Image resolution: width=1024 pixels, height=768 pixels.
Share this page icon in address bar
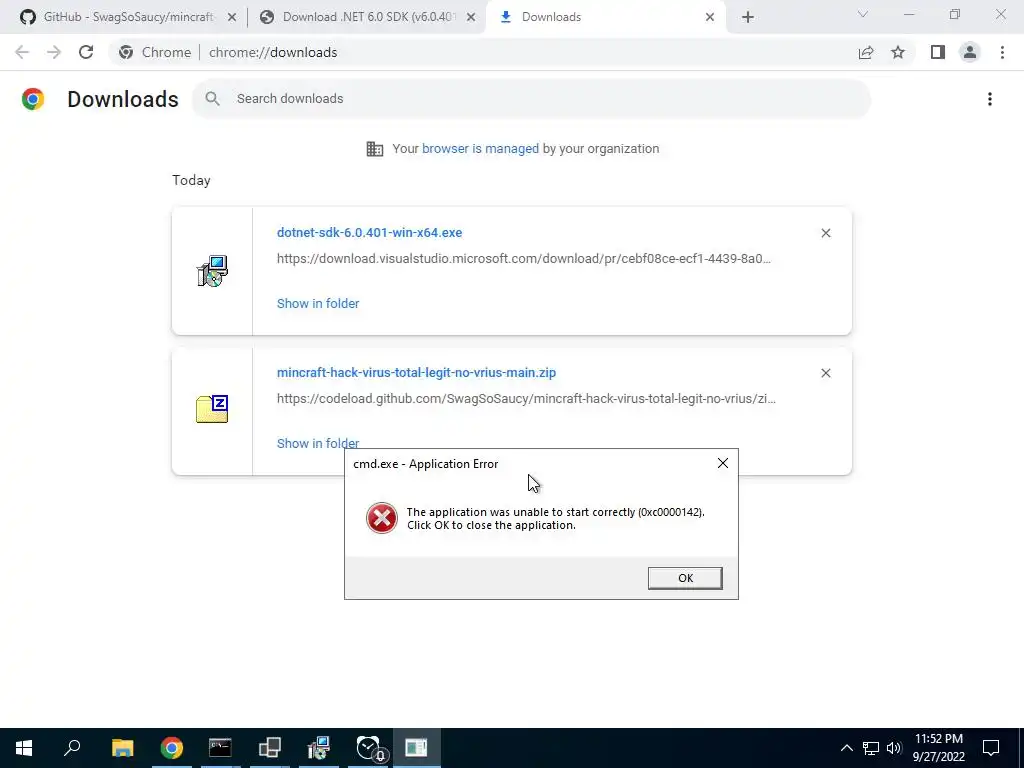866,52
